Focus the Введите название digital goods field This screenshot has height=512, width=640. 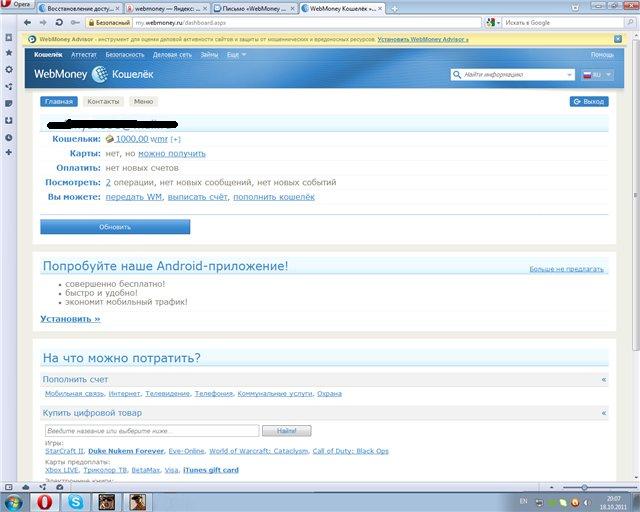point(152,431)
